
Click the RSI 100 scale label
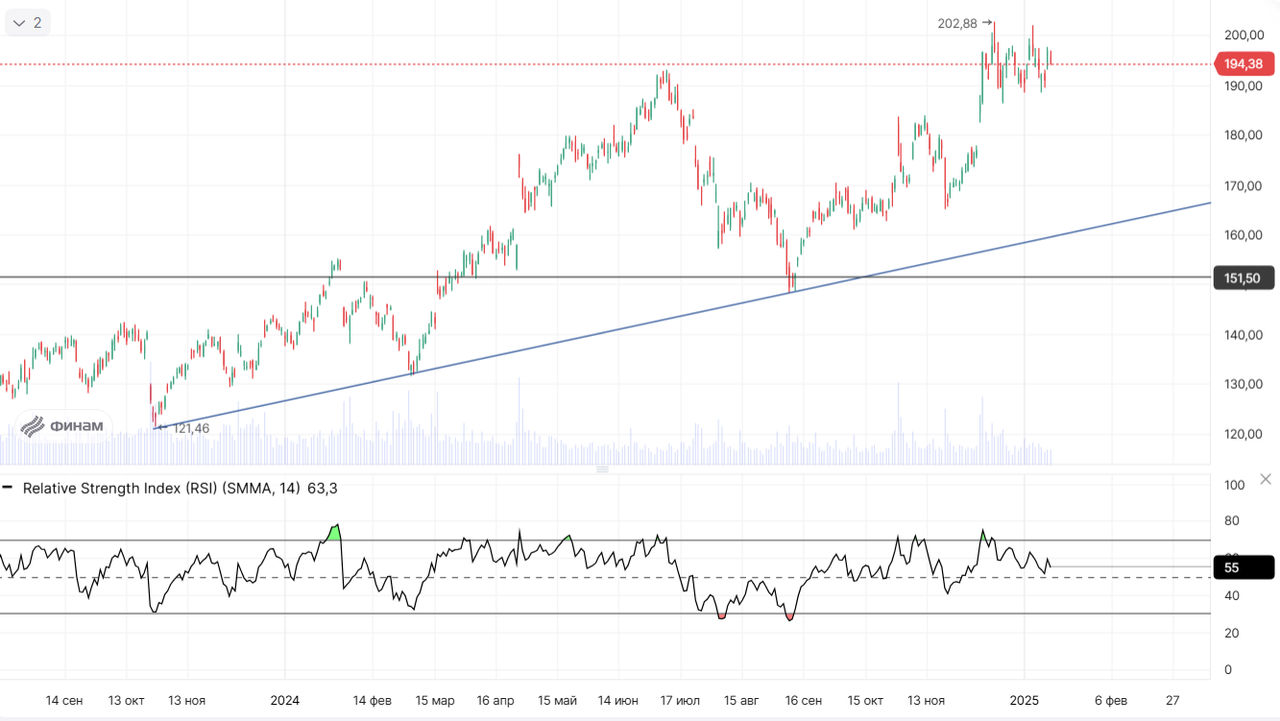(1234, 485)
